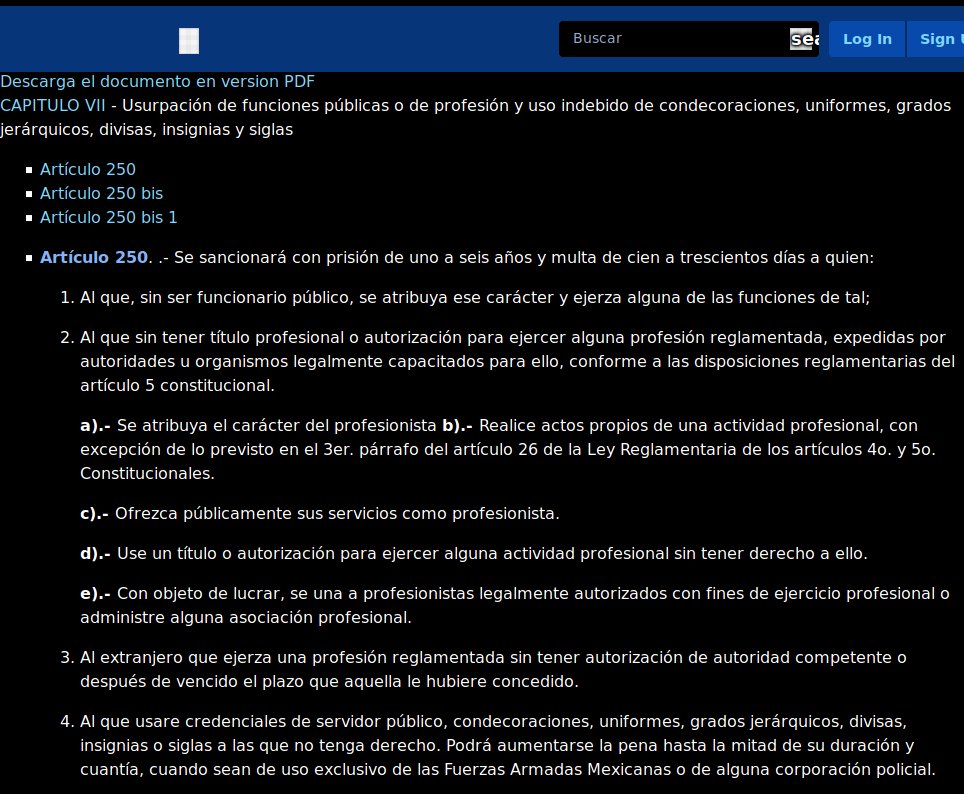Jump to Artículo 250 bis link
The width and height of the screenshot is (964, 794).
(x=101, y=193)
